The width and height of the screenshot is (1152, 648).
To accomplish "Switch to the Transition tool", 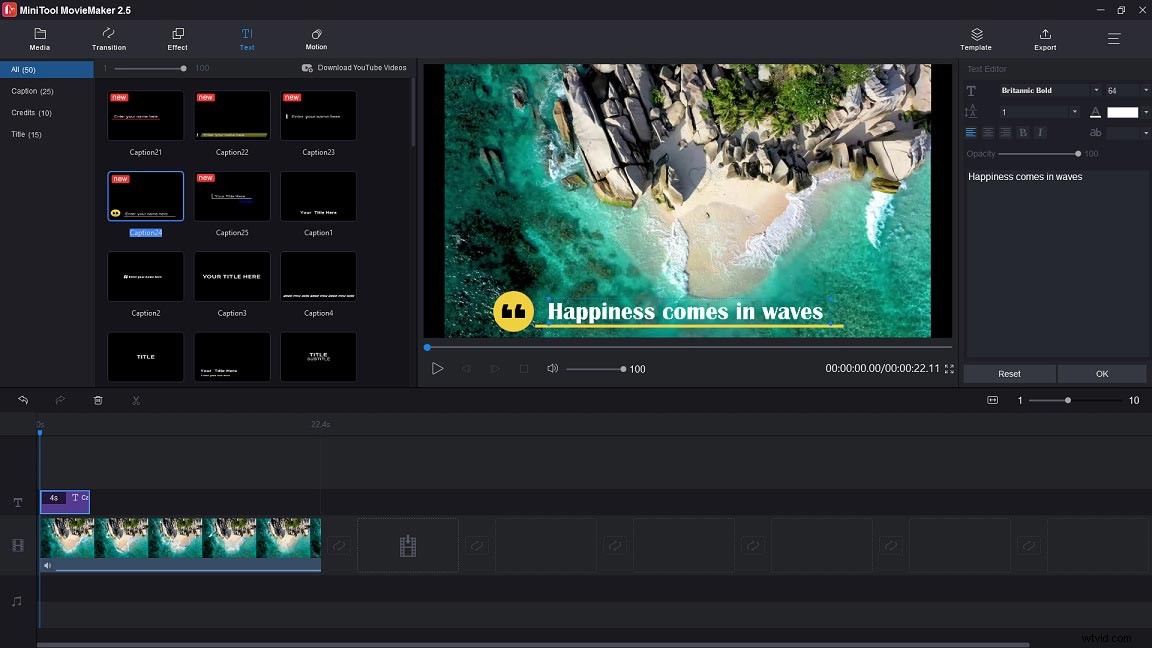I will 108,40.
